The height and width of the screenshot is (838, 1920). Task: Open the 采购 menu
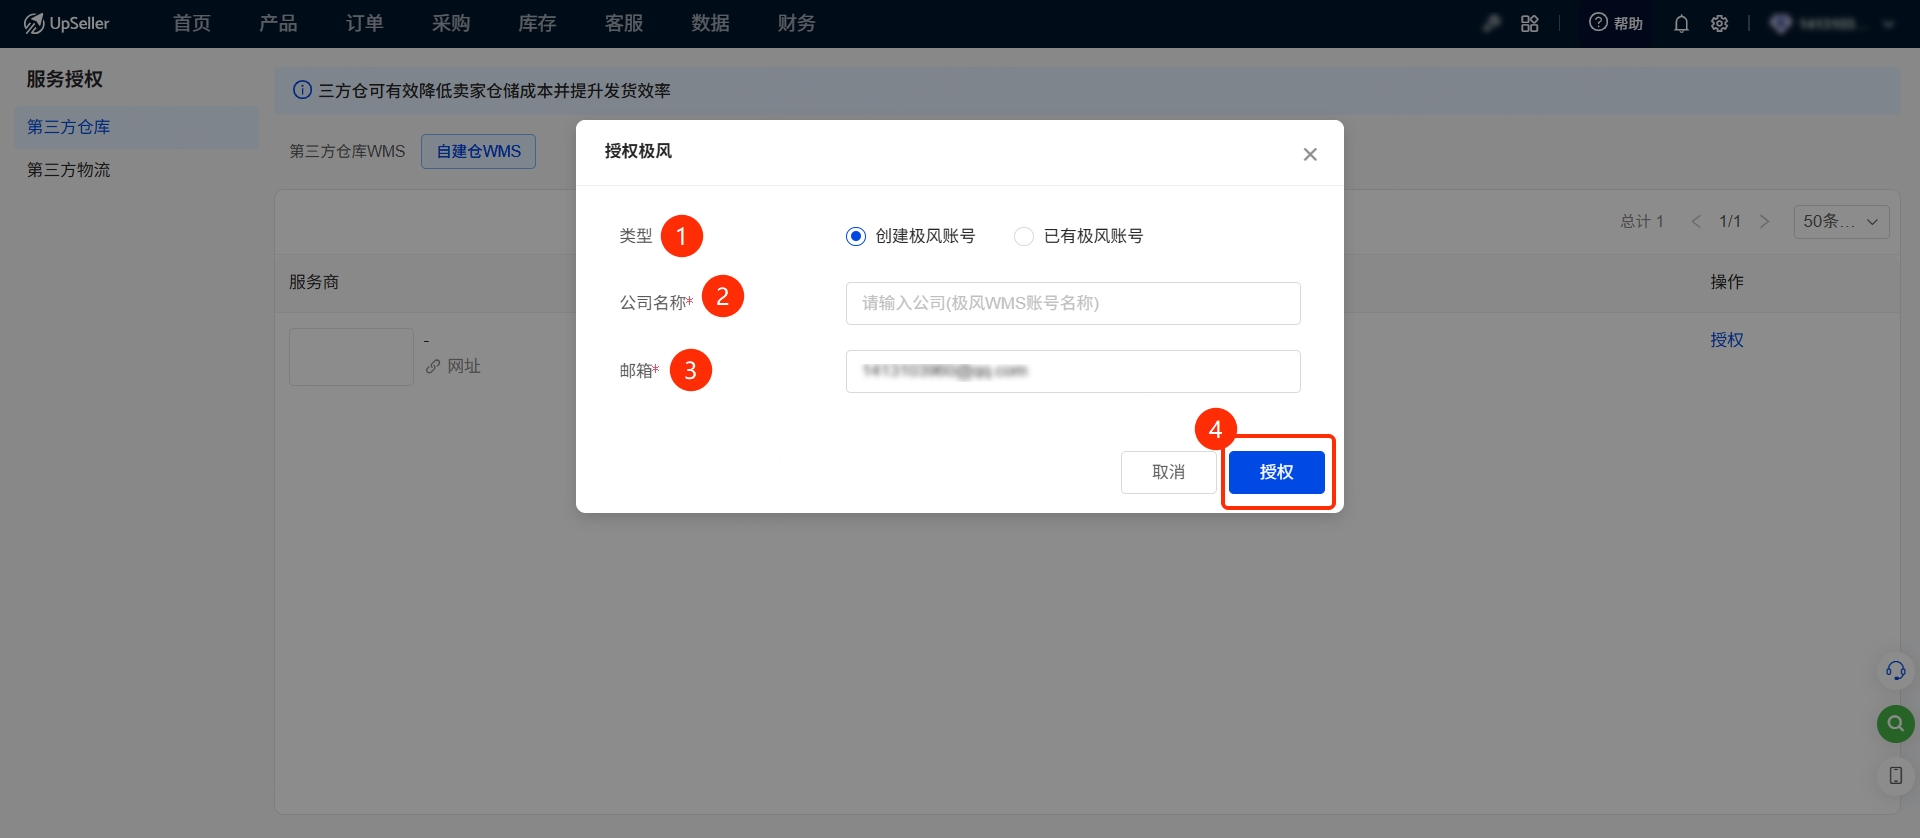pyautogui.click(x=451, y=23)
